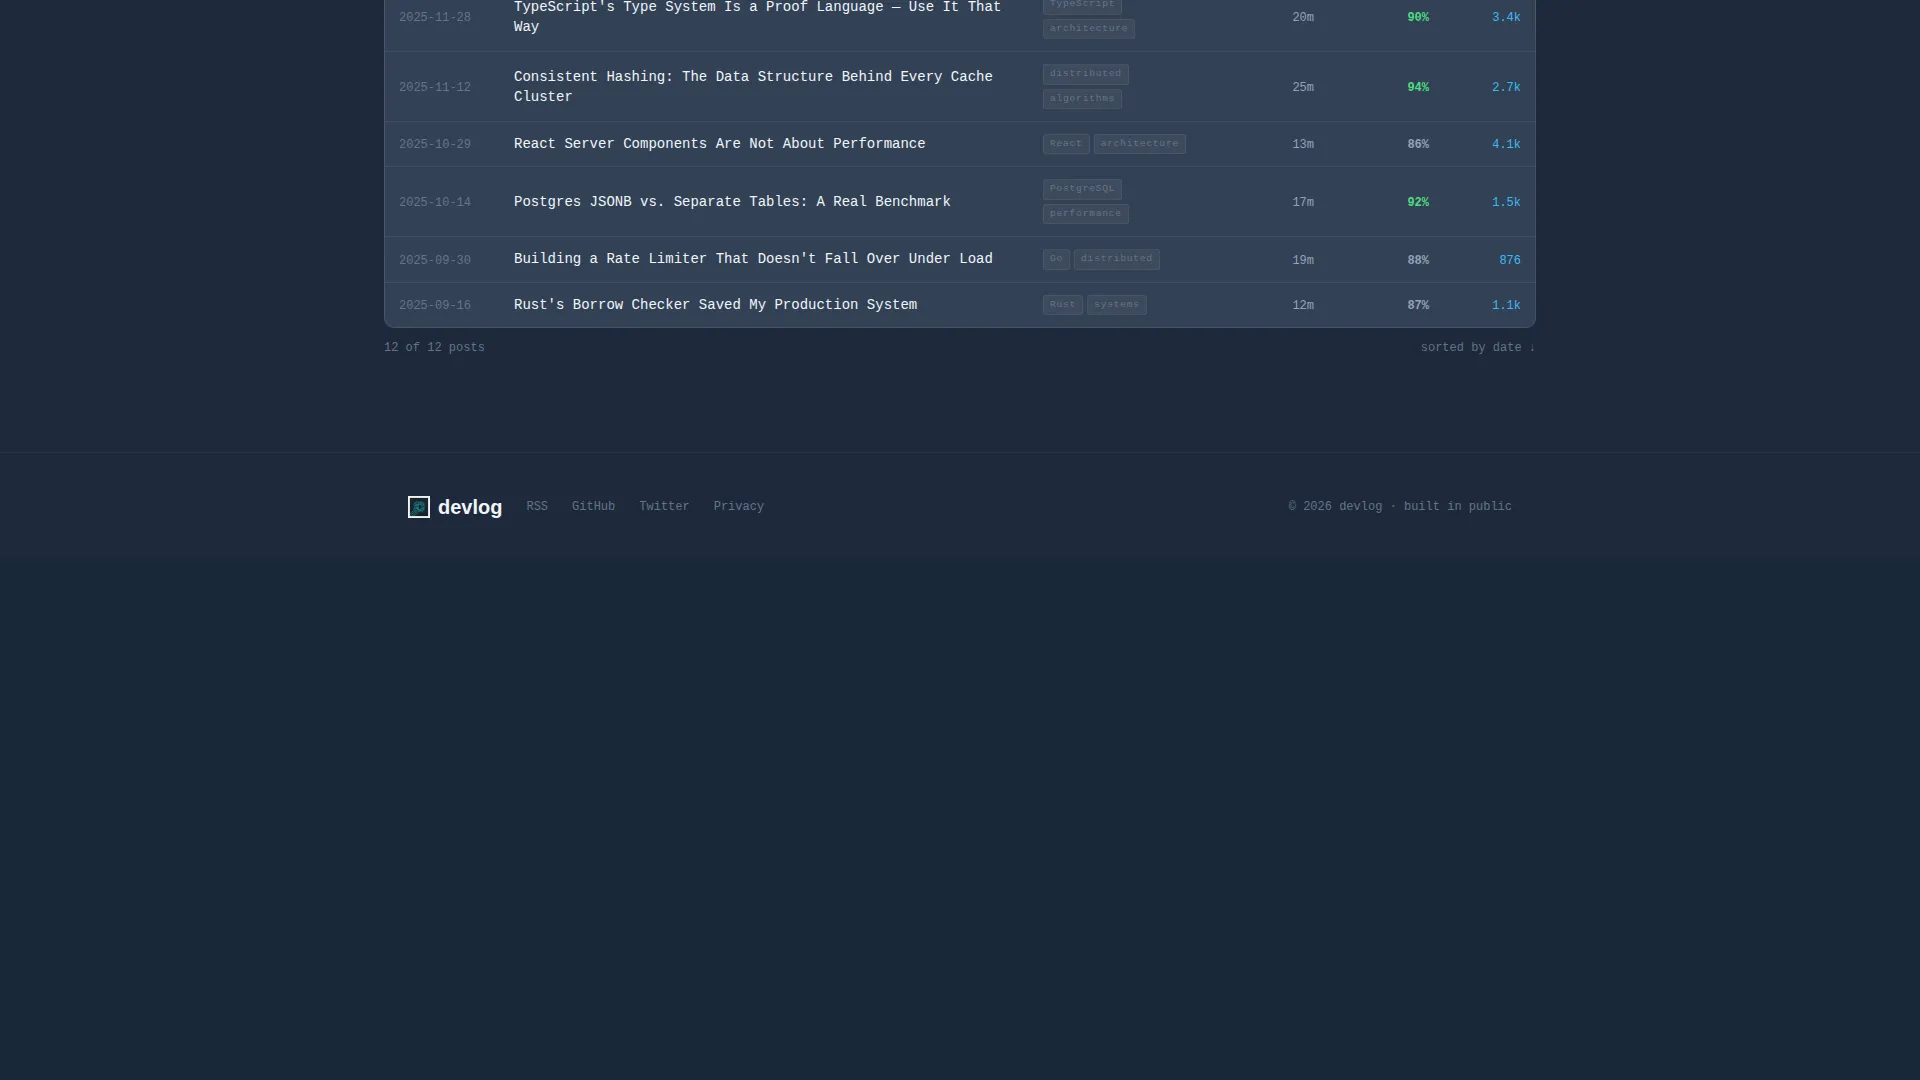Select architecture tag in React Server Components row
This screenshot has width=1920, height=1080.
click(x=1139, y=144)
